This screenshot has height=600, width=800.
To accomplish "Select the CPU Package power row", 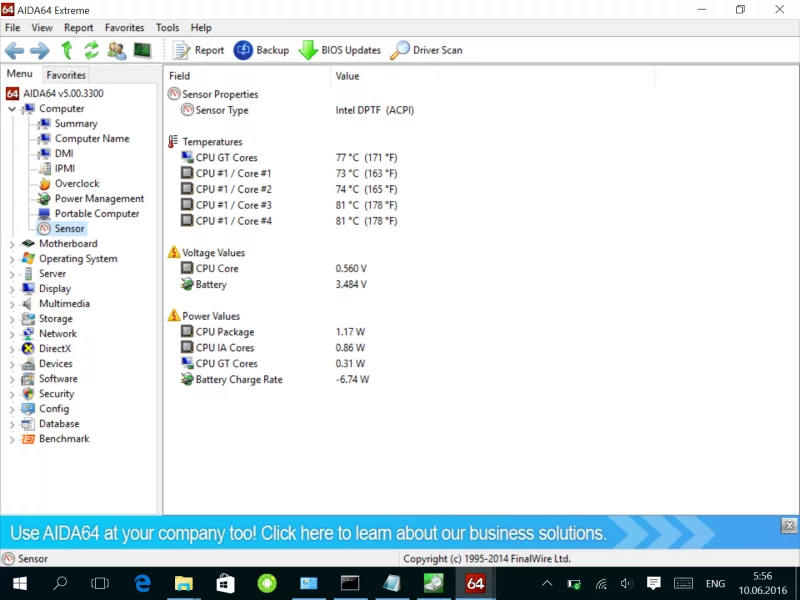I will 410,332.
